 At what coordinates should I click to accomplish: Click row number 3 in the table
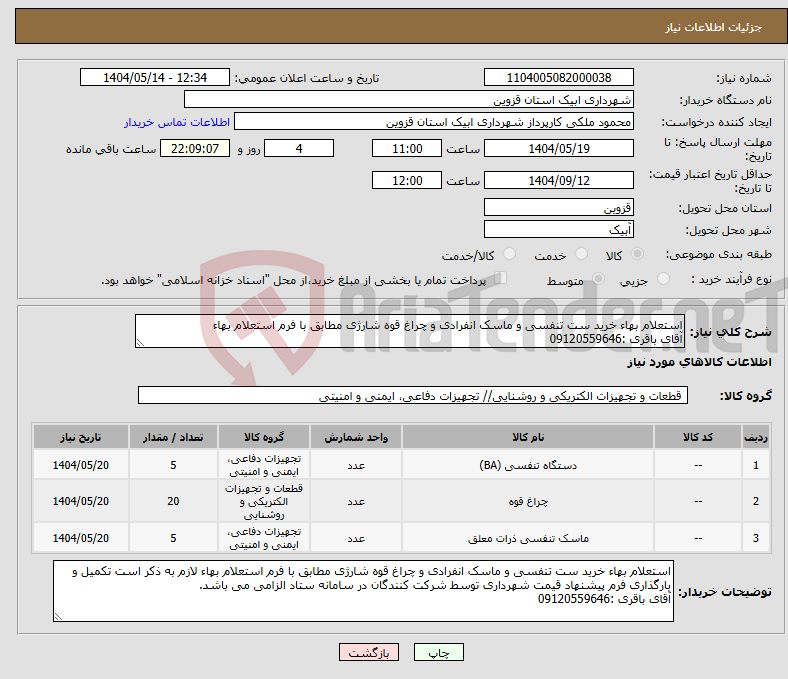click(756, 538)
